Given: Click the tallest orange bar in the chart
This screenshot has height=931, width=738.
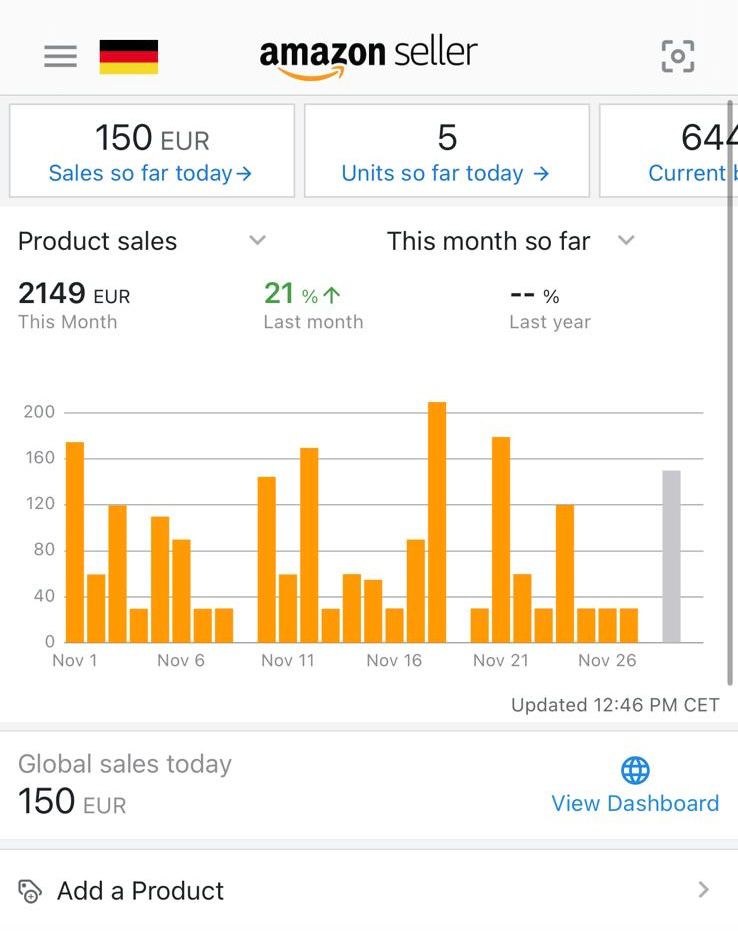Looking at the screenshot, I should pos(437,522).
